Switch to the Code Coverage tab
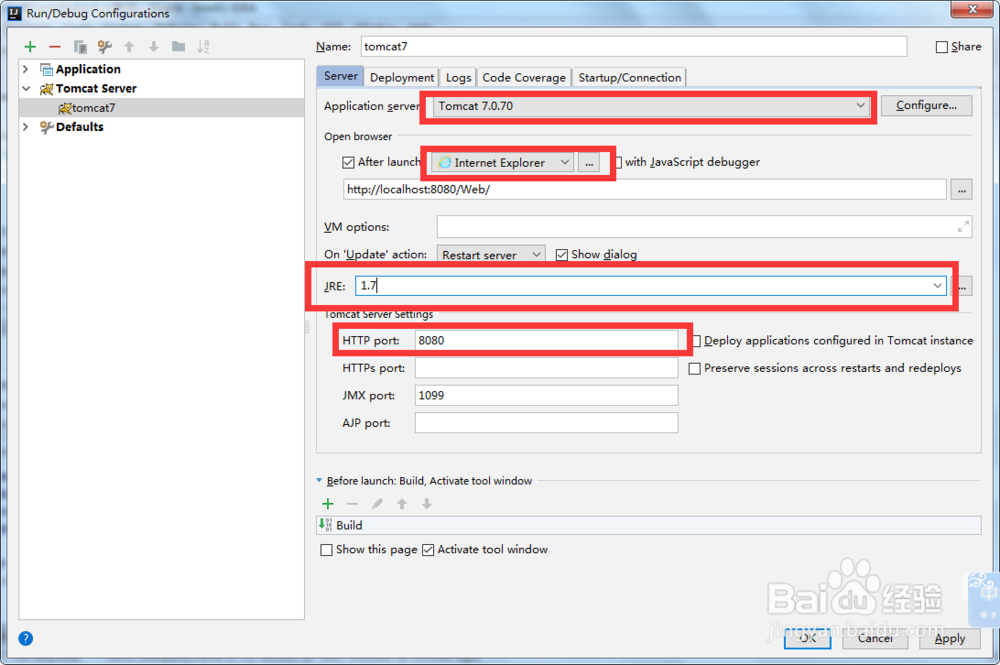1000x665 pixels. pos(524,76)
